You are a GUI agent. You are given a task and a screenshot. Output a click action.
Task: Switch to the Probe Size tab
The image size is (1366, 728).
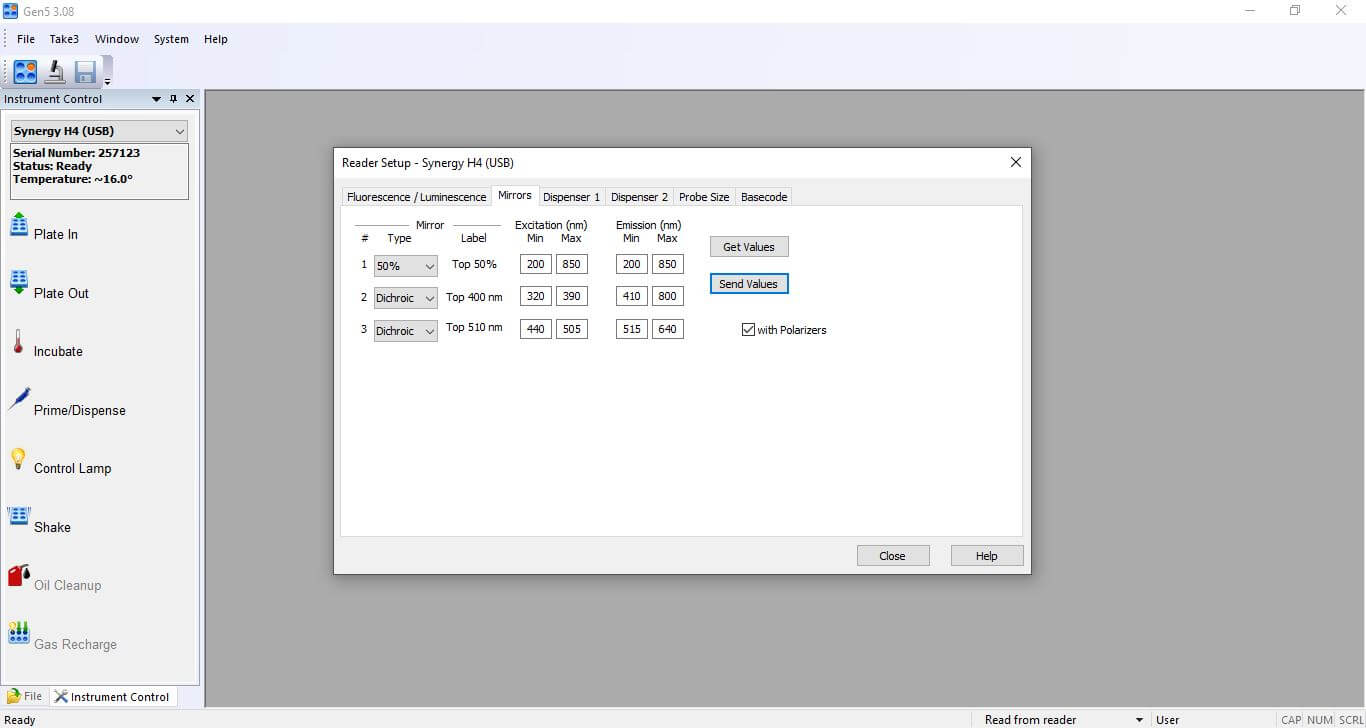(x=704, y=197)
